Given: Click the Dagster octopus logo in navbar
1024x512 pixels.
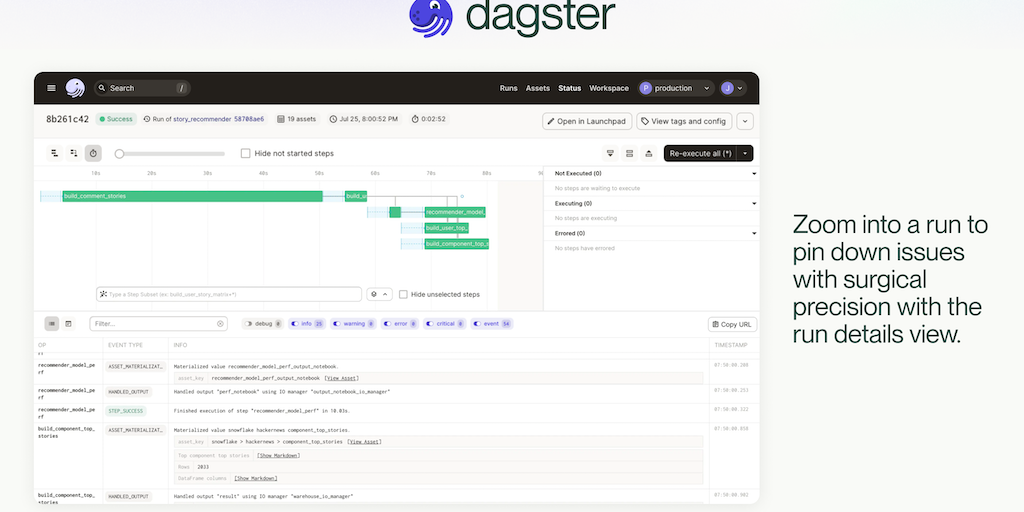Looking at the screenshot, I should pos(75,88).
